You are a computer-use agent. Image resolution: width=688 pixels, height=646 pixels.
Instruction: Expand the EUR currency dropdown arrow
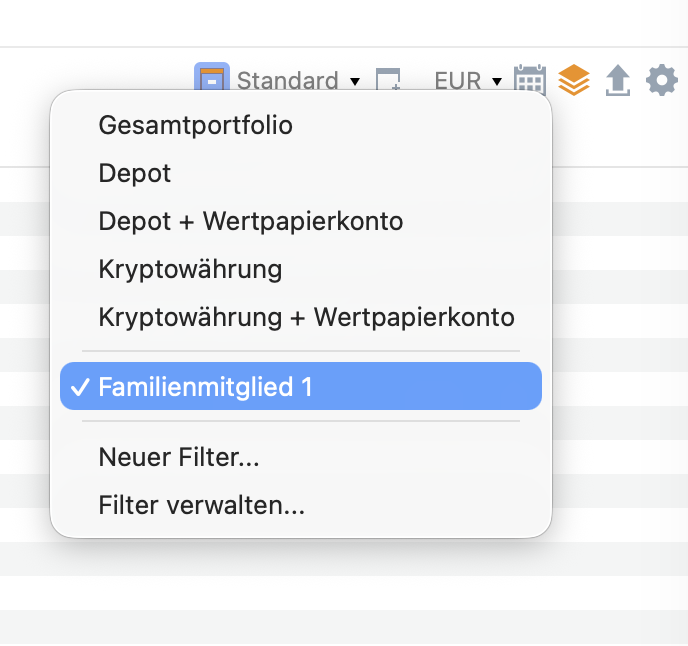[x=497, y=81]
